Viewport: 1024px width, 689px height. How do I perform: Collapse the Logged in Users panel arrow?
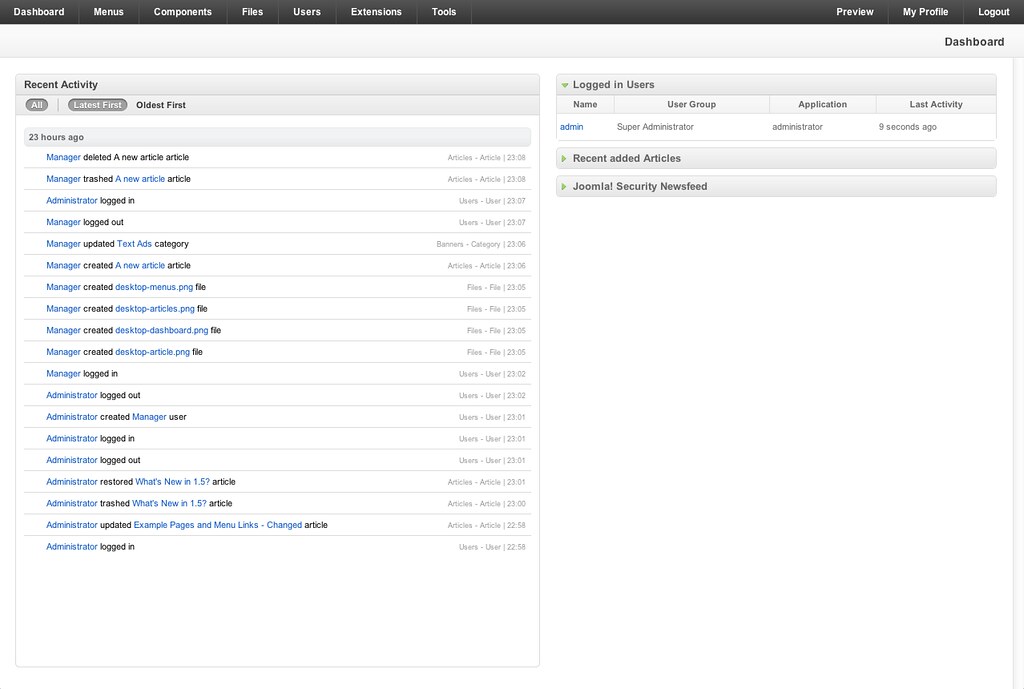[x=565, y=85]
